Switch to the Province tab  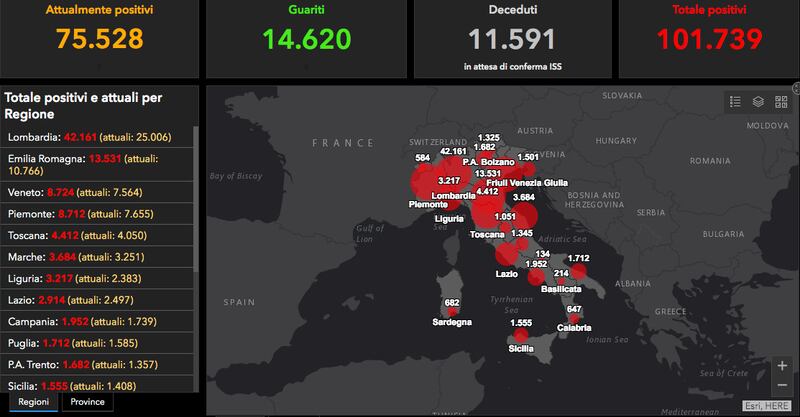(x=87, y=402)
